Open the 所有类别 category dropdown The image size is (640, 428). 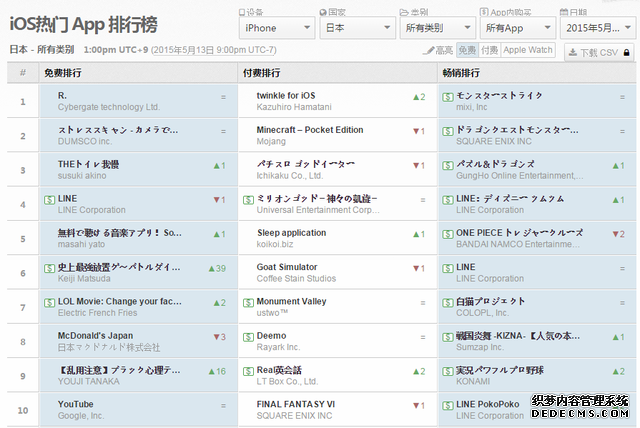point(438,28)
